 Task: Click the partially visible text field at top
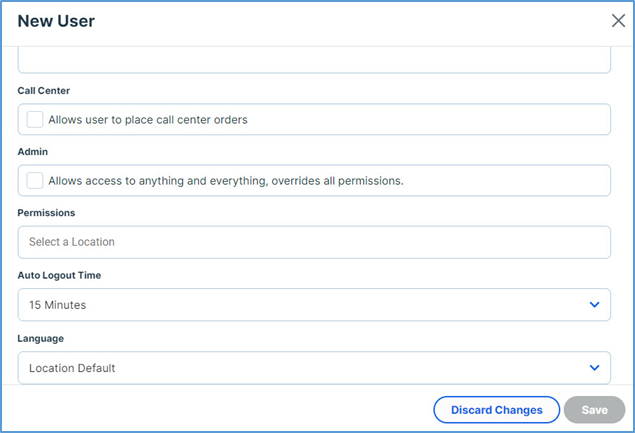[314, 59]
